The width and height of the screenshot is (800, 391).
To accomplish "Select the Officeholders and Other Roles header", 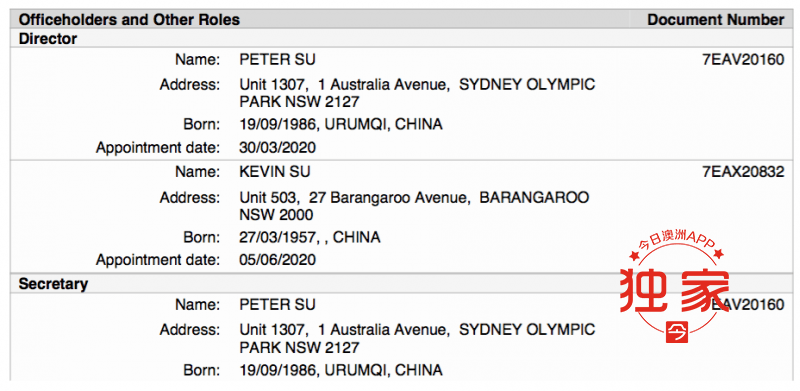I will pyautogui.click(x=129, y=20).
